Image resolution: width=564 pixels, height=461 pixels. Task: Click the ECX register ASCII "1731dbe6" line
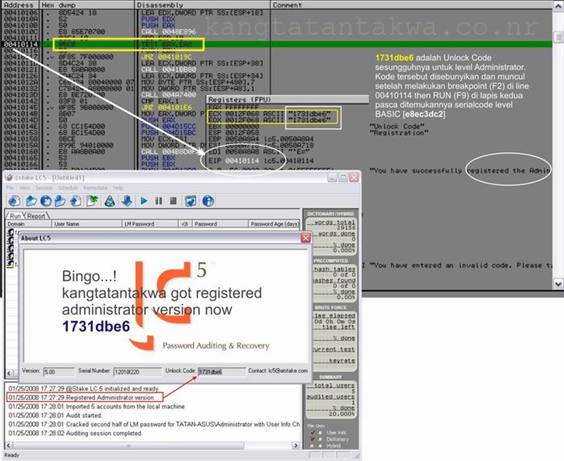click(x=269, y=114)
